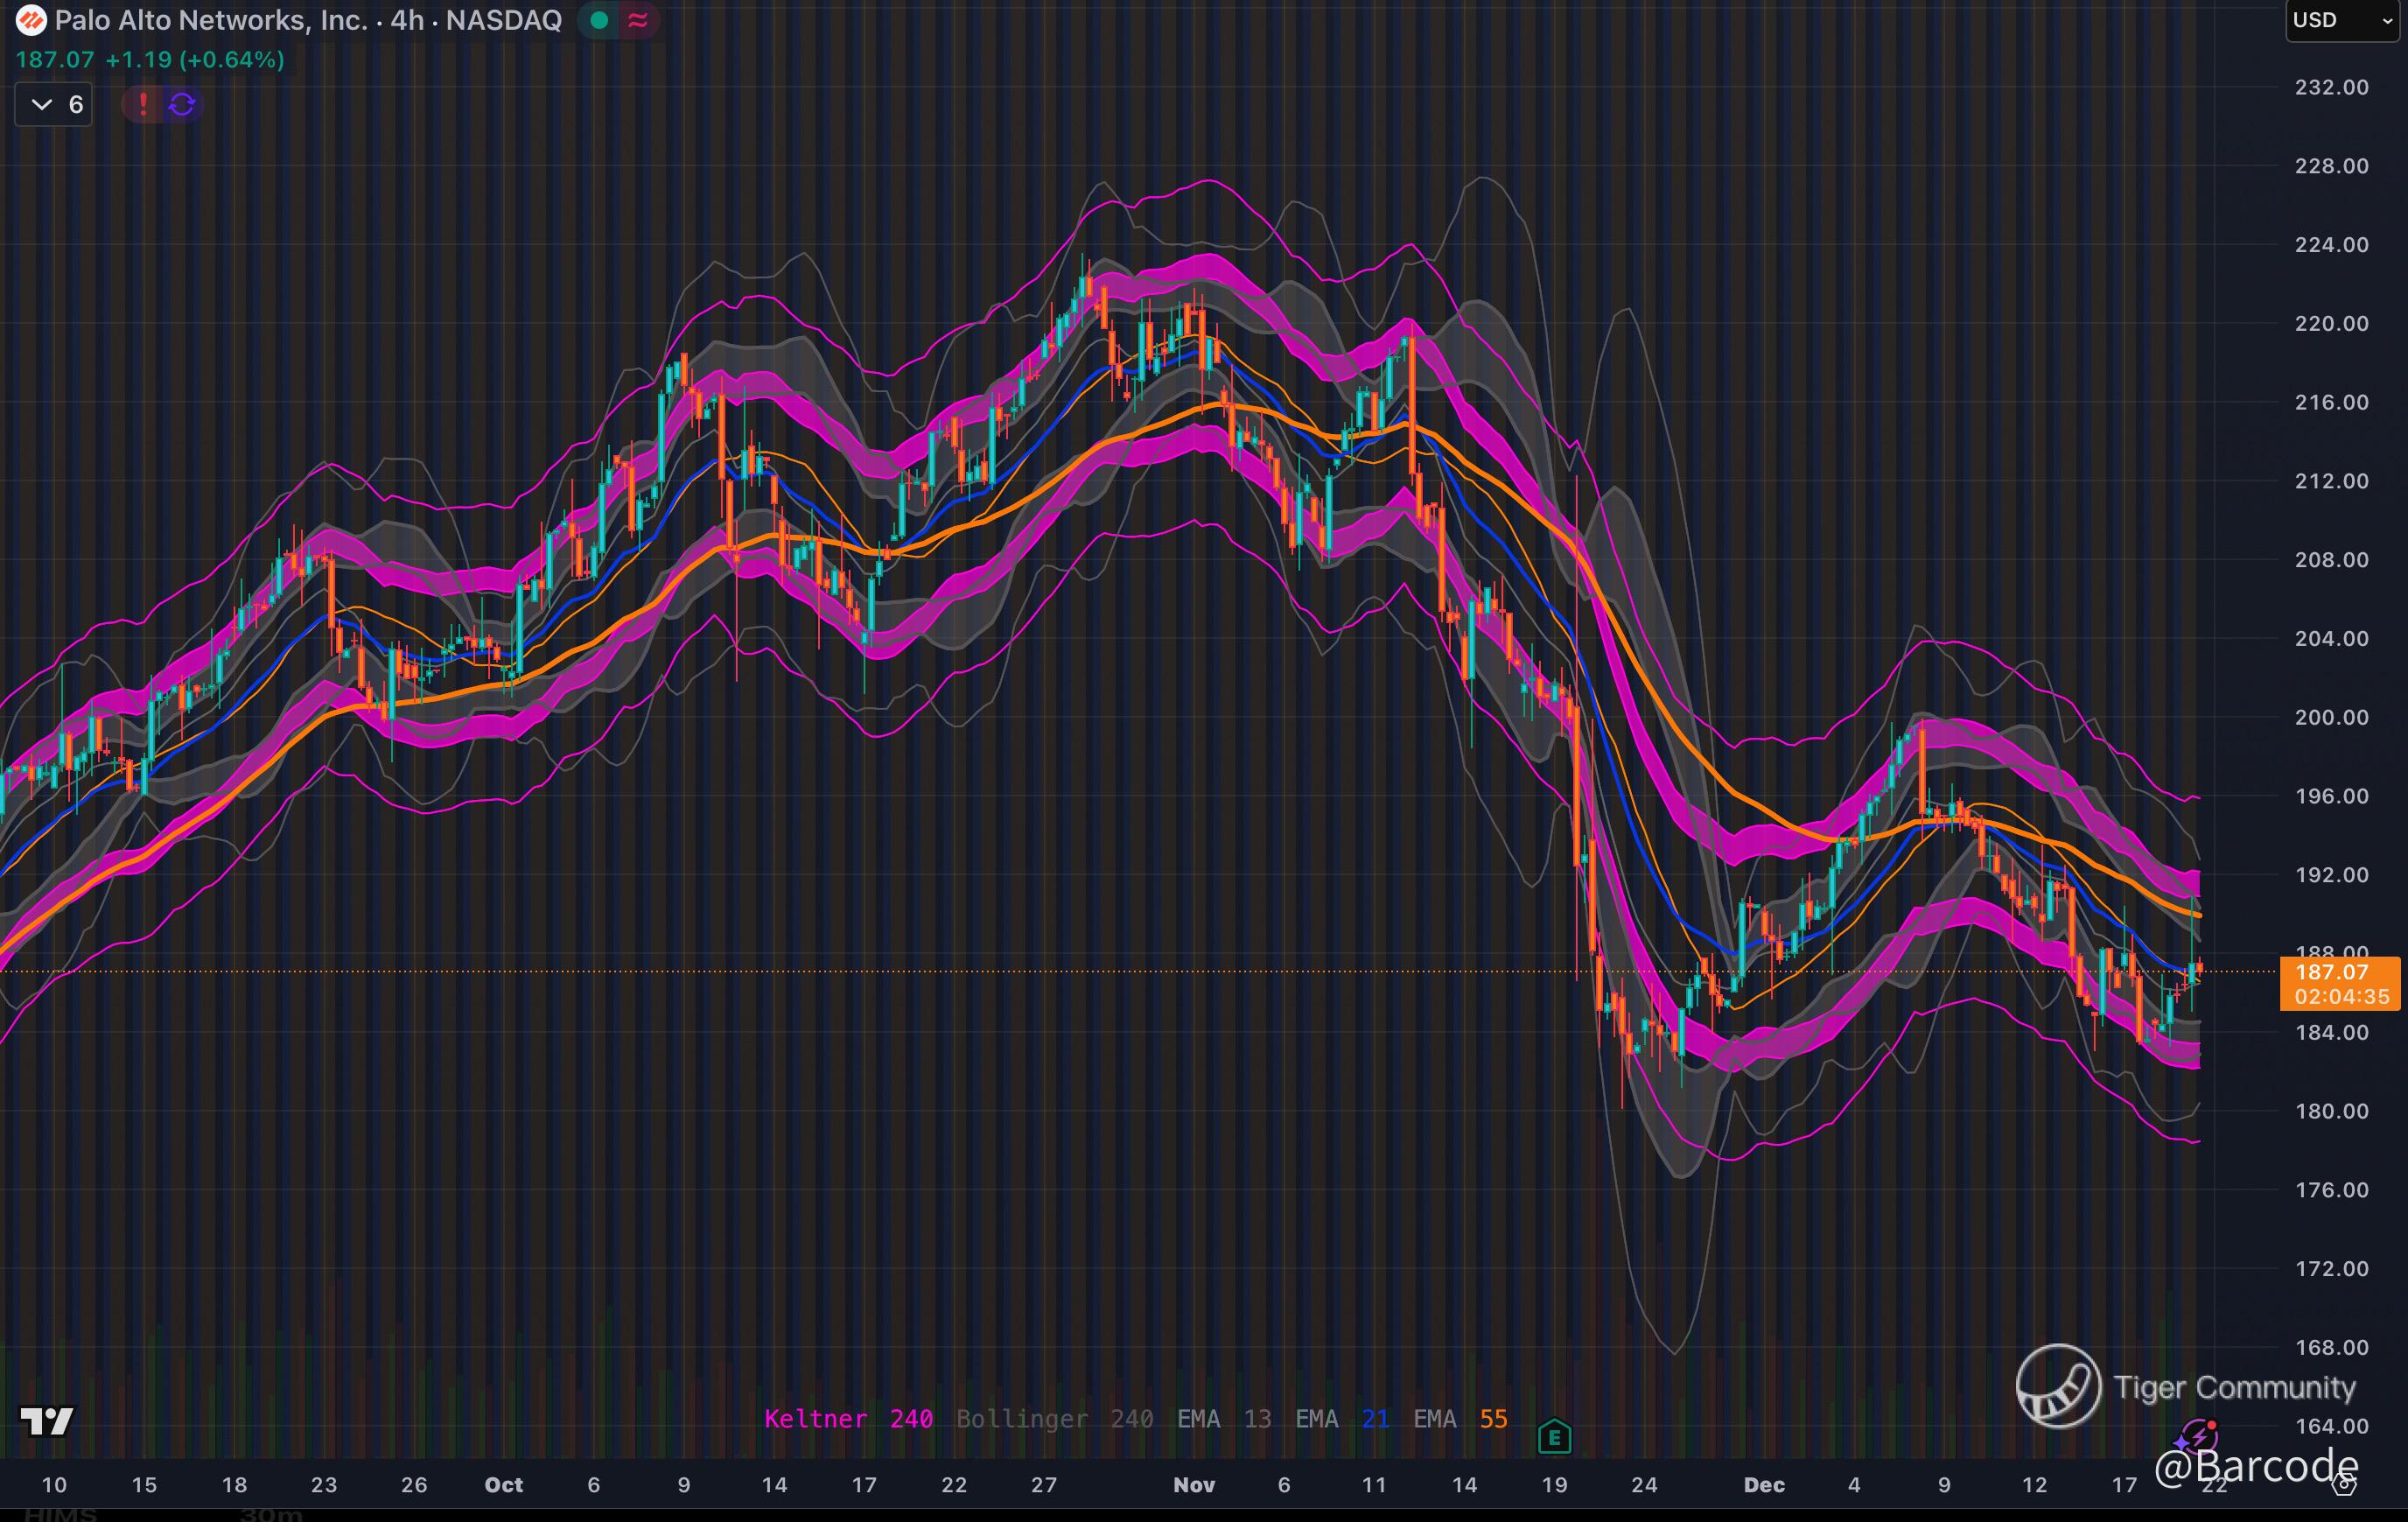
Task: Open the green earnings E marker
Action: [x=1554, y=1438]
